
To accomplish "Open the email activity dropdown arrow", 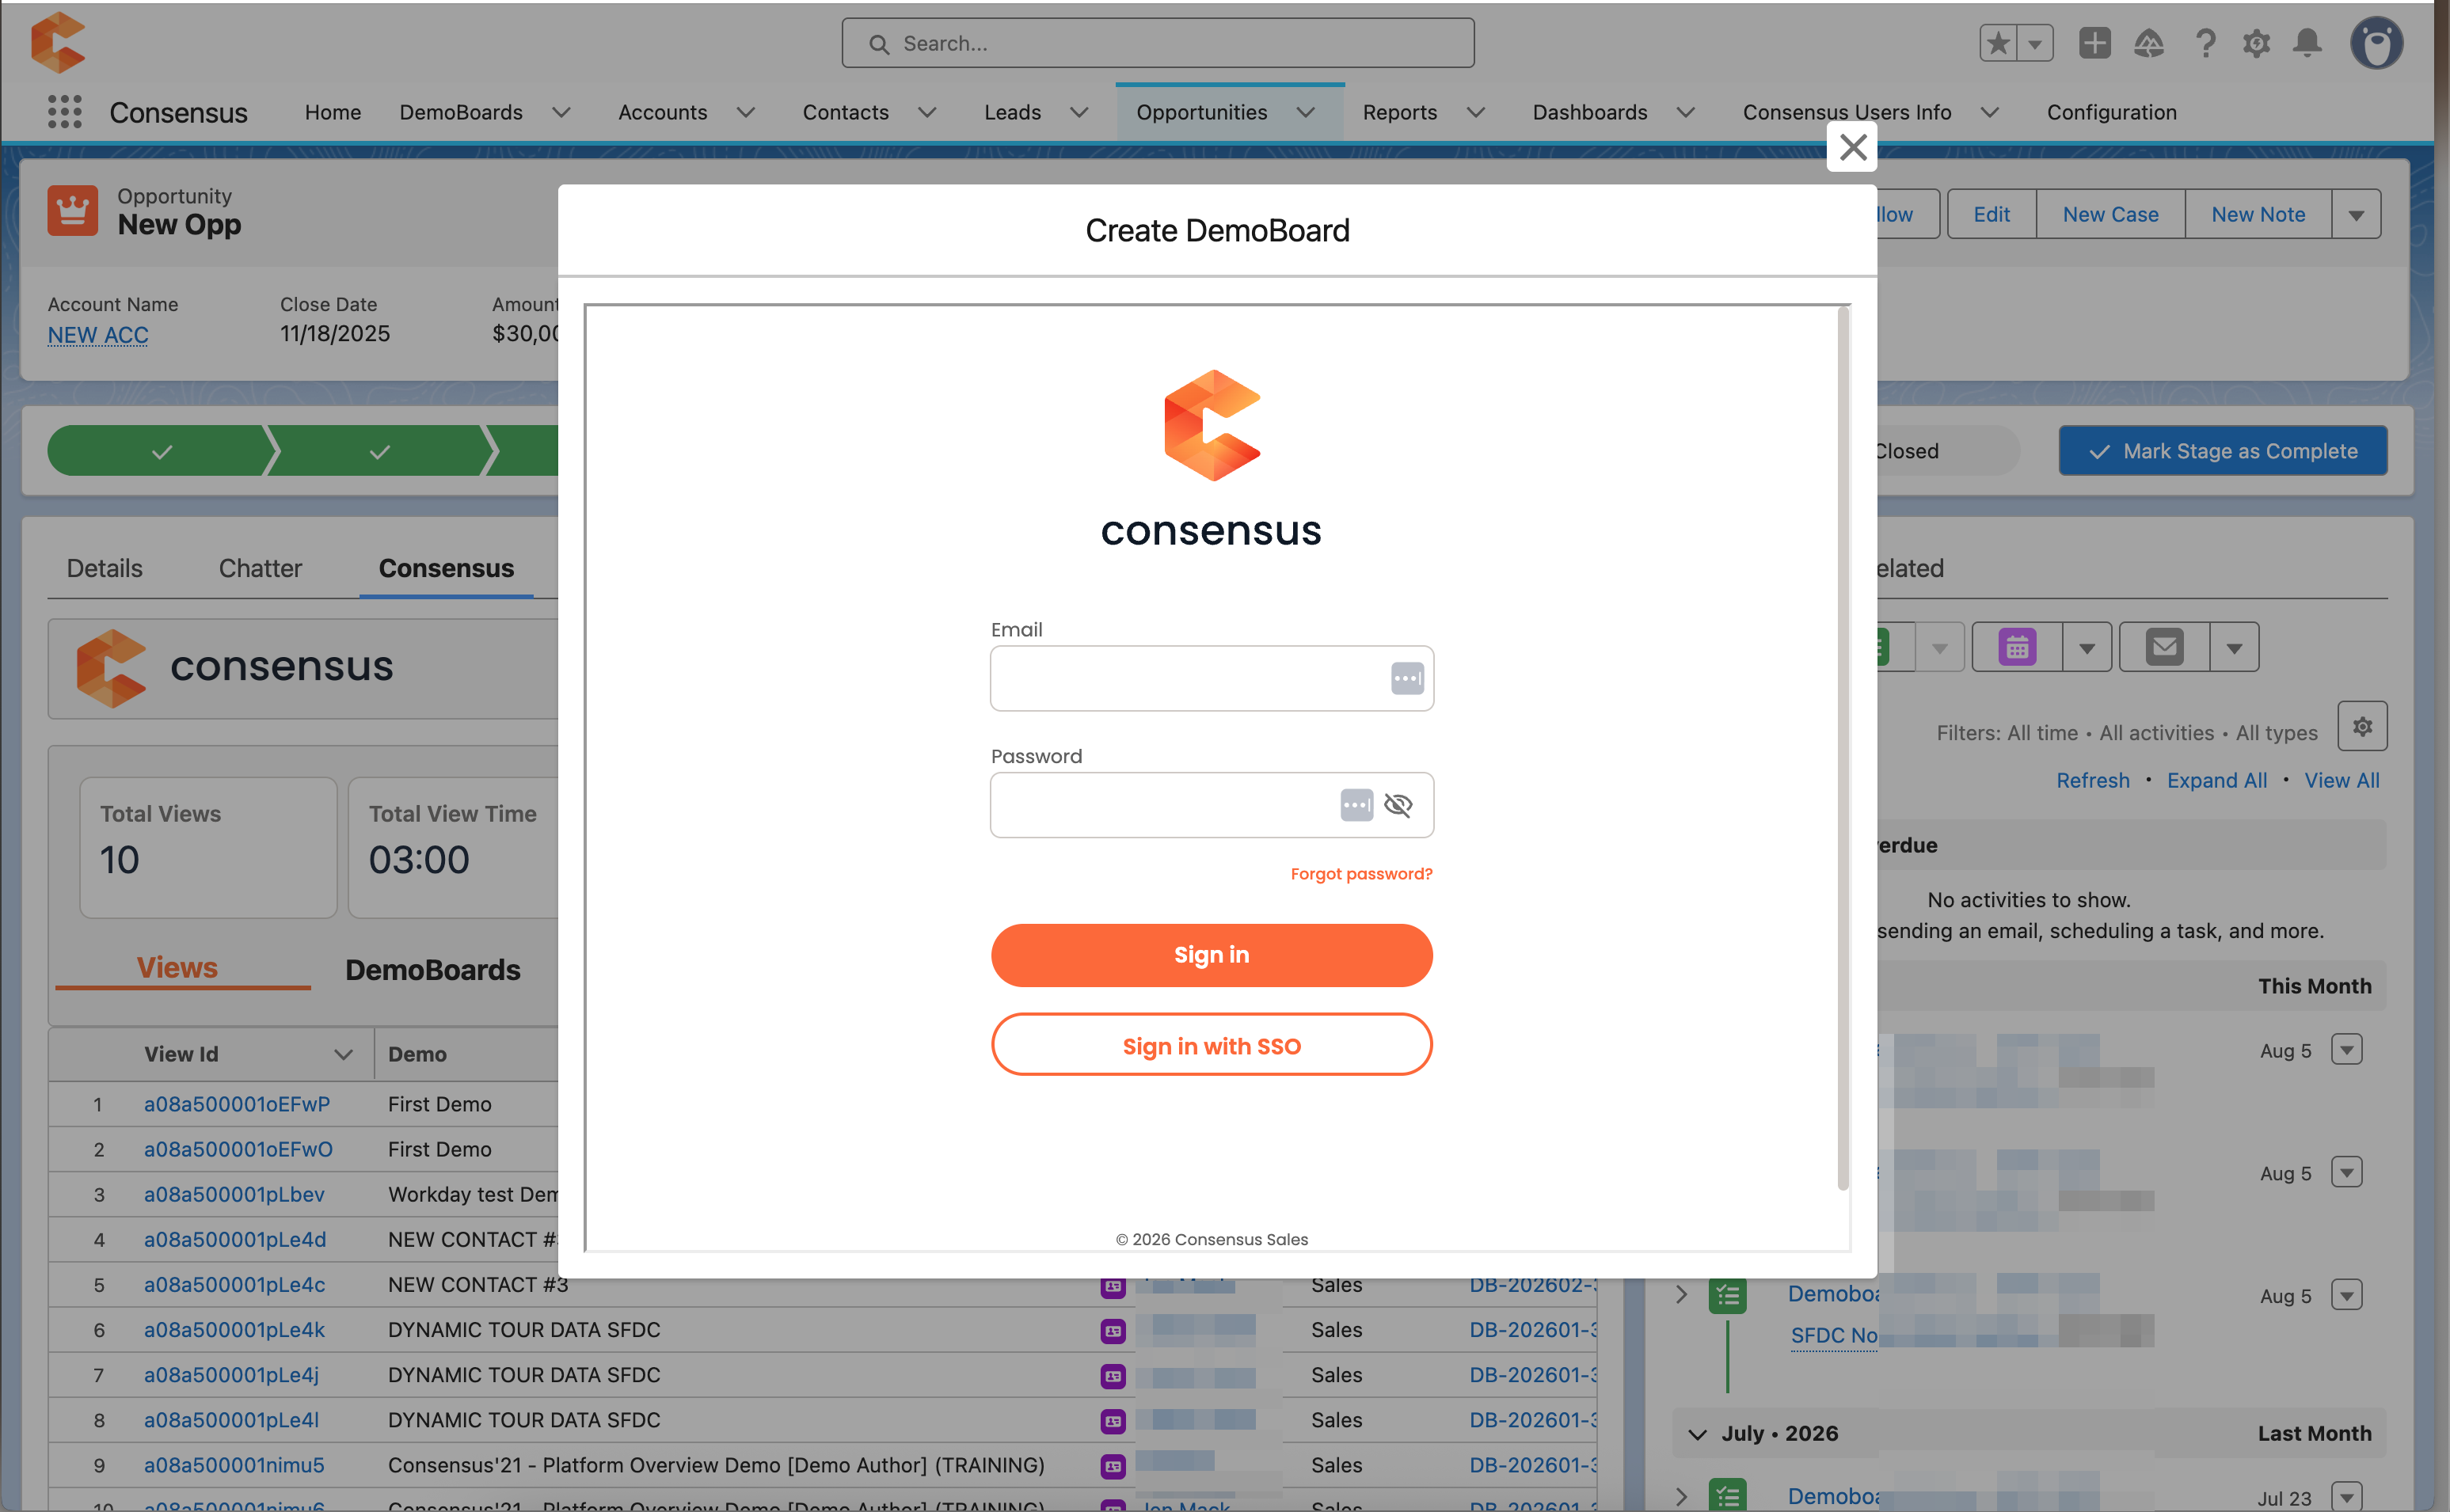I will click(x=2235, y=647).
